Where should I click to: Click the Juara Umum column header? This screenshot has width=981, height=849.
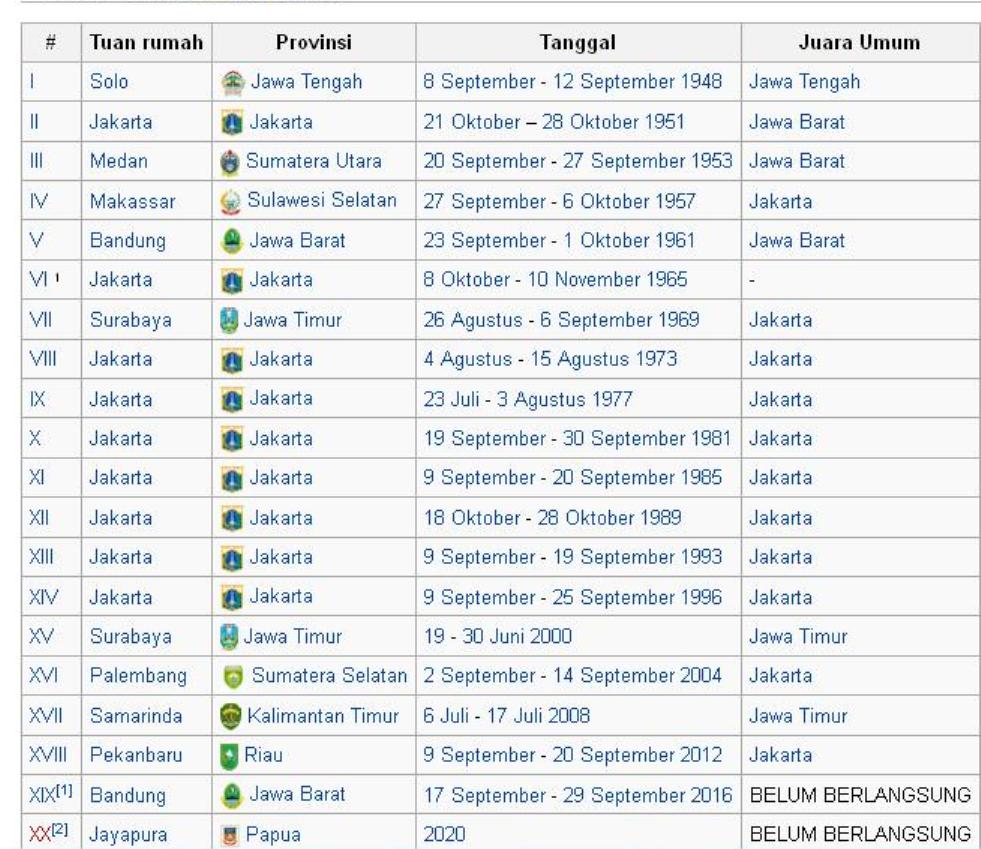860,43
